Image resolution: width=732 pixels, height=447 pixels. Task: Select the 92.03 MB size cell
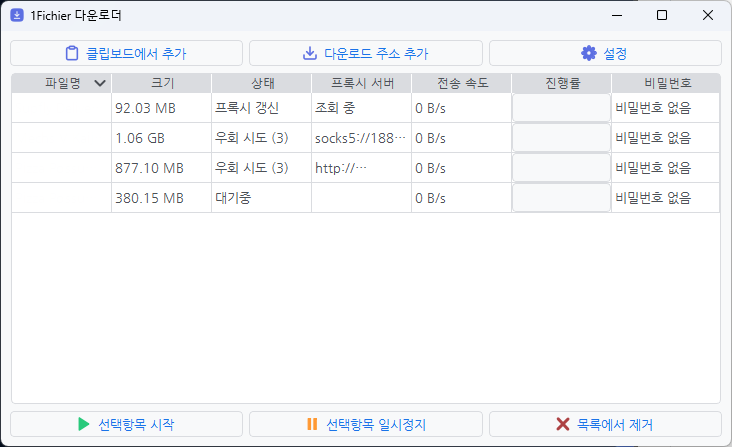[162, 108]
